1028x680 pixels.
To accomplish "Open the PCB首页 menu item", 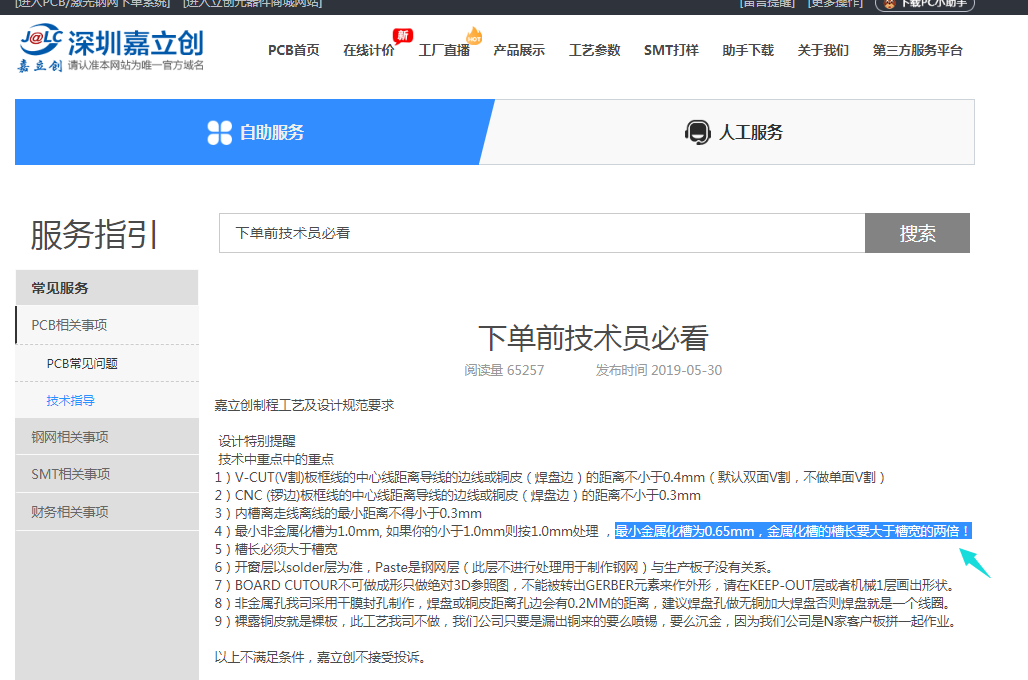I will (293, 50).
